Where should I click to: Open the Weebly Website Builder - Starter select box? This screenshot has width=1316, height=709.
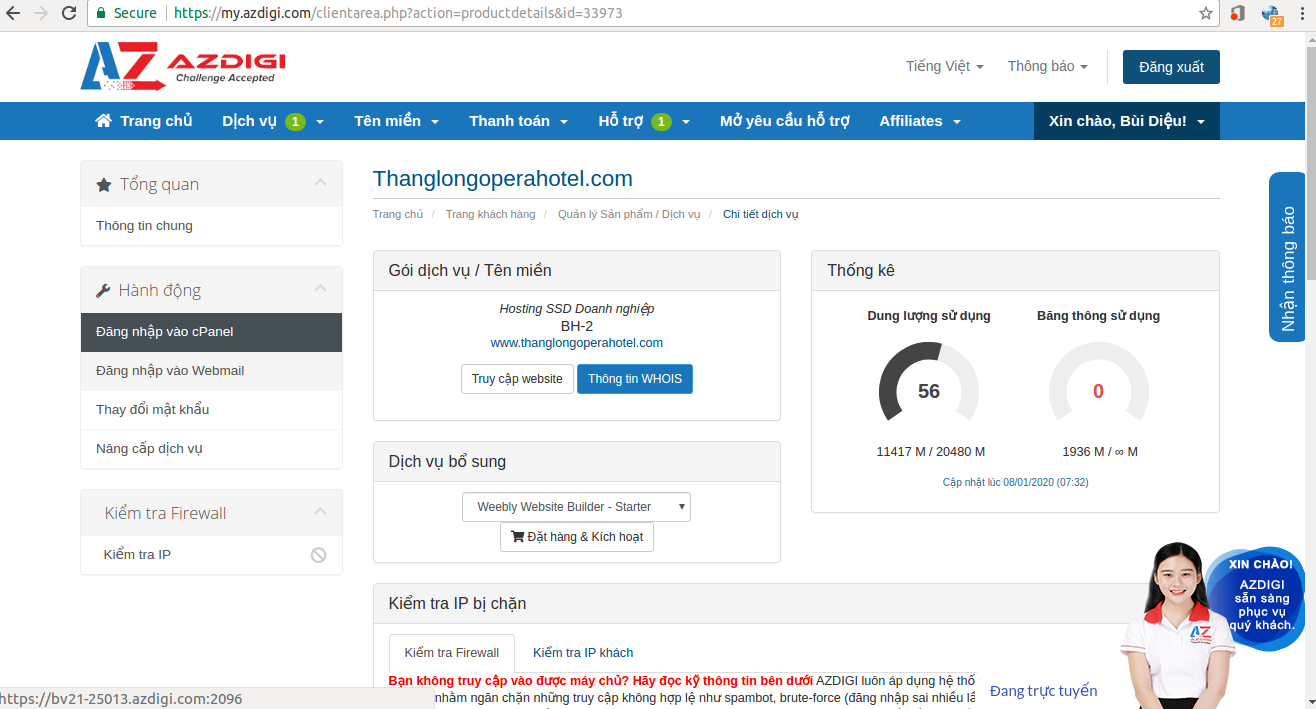pyautogui.click(x=576, y=507)
